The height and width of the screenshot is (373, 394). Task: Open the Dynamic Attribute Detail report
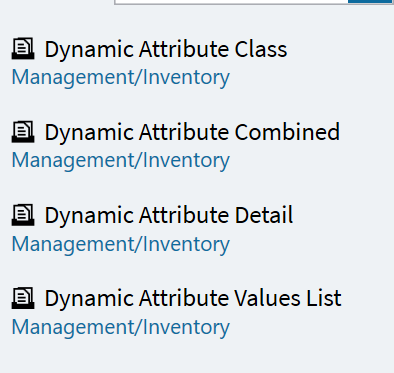pos(169,215)
